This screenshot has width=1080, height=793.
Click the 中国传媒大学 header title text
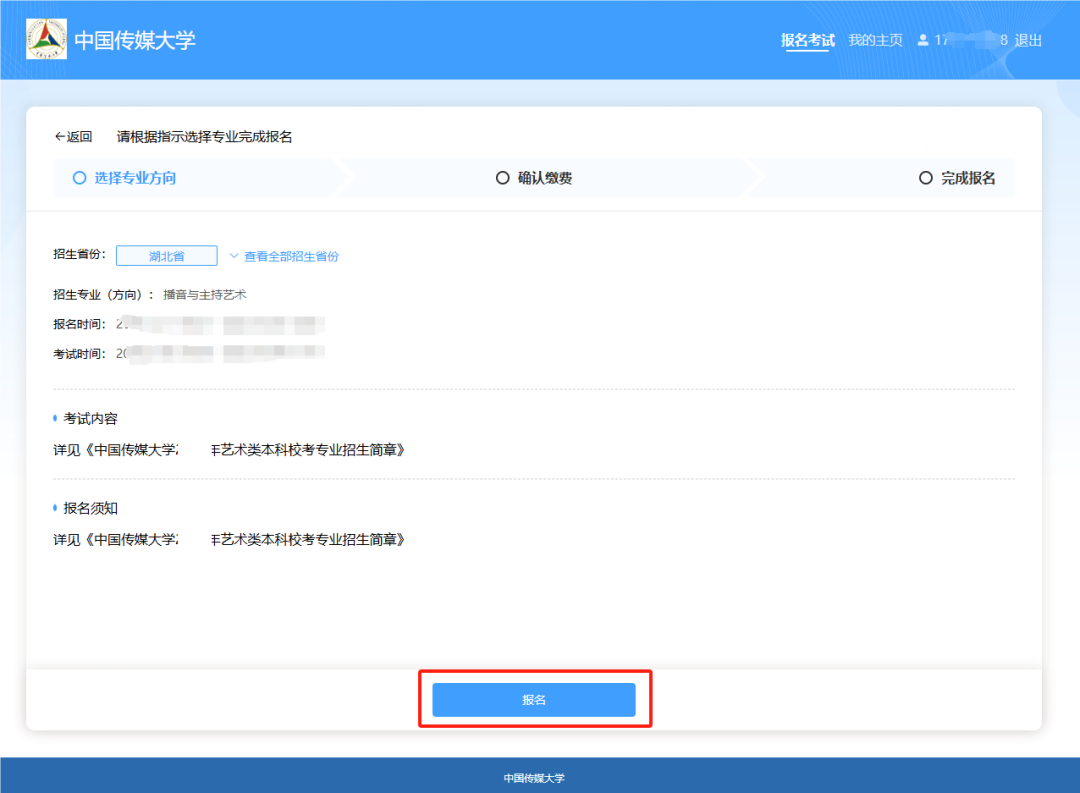tap(135, 41)
